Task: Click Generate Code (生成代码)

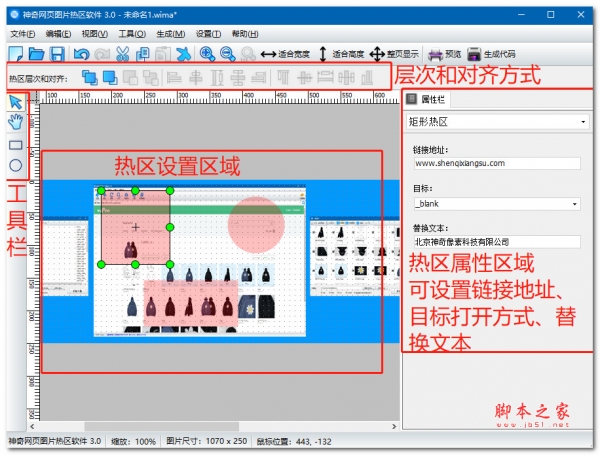Action: pos(491,54)
